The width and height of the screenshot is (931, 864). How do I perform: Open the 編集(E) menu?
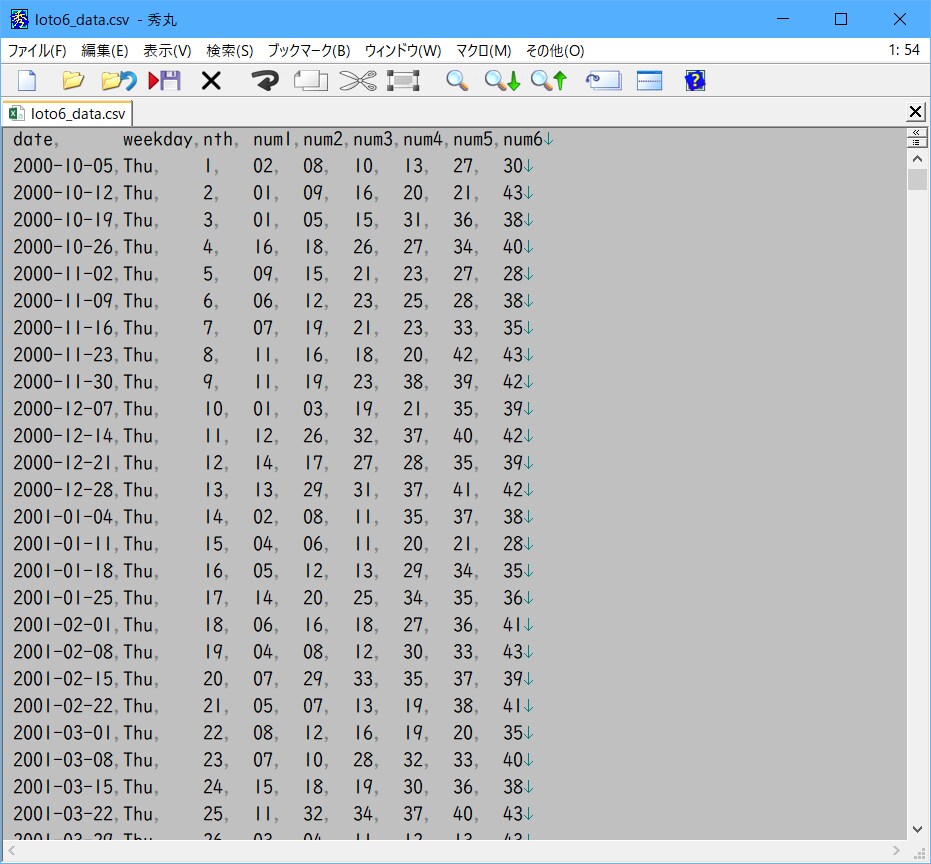click(104, 51)
